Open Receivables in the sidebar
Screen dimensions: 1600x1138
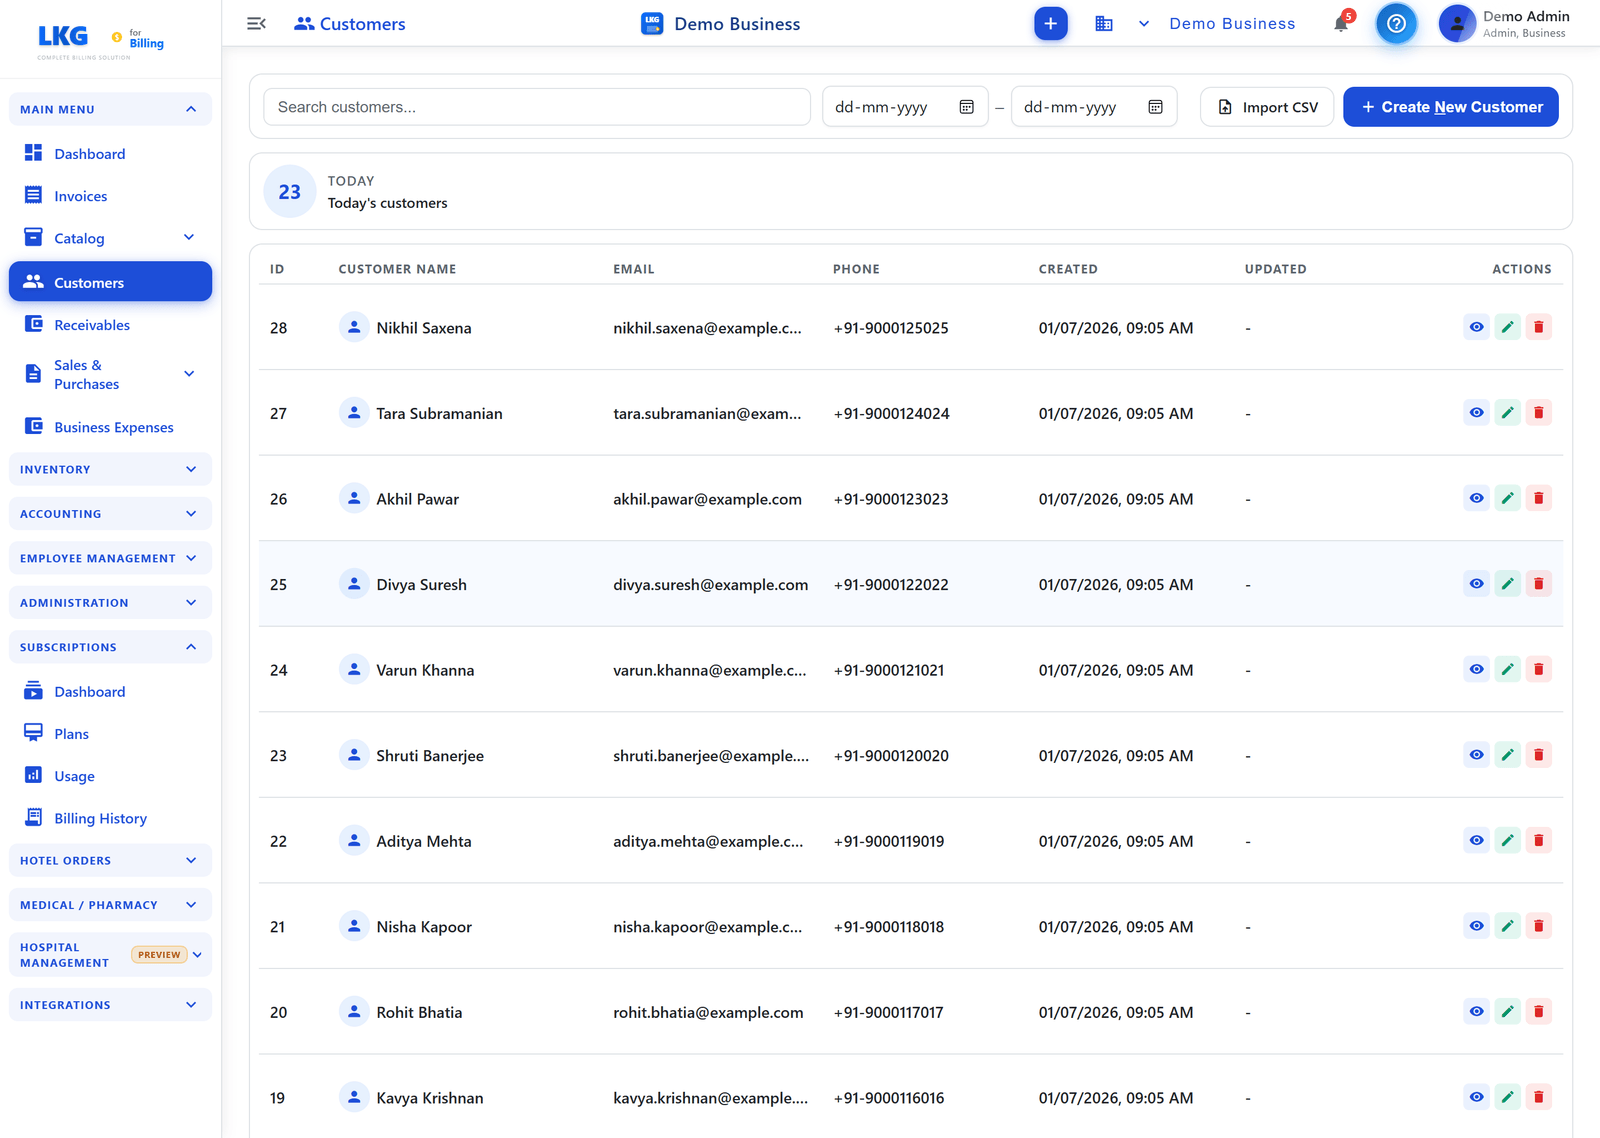110,325
